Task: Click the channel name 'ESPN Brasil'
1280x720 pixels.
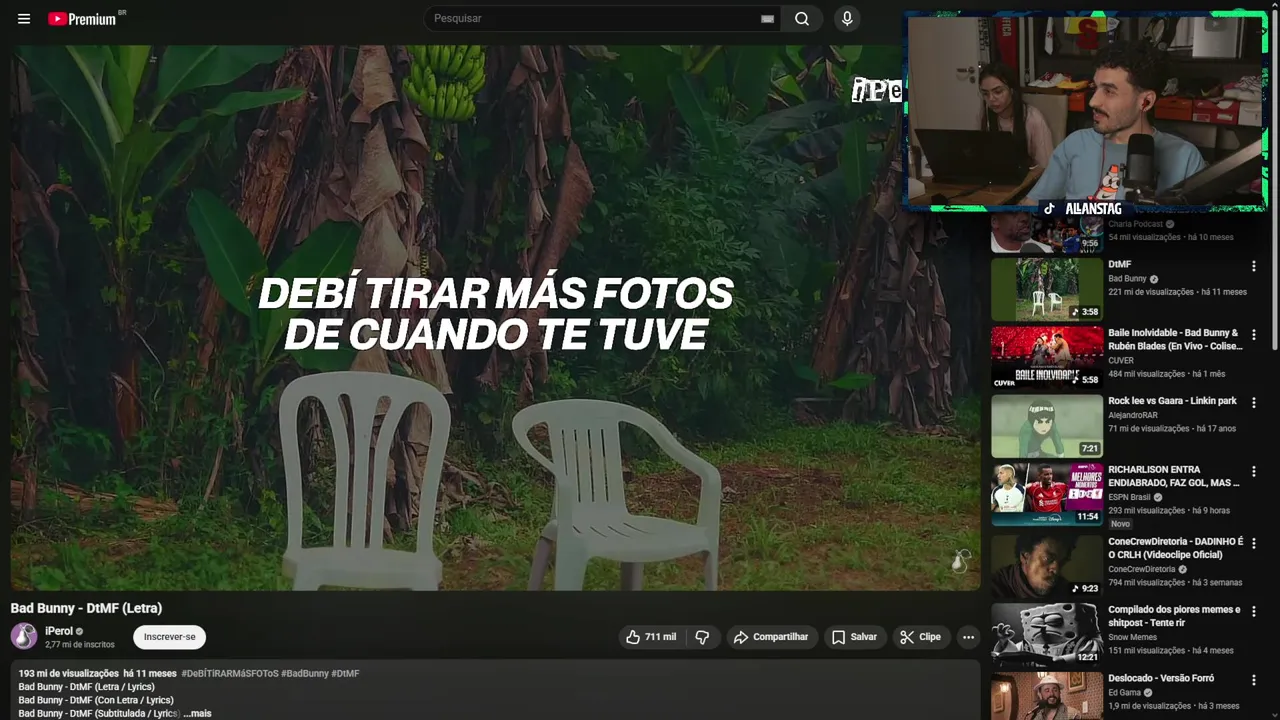Action: point(1129,497)
